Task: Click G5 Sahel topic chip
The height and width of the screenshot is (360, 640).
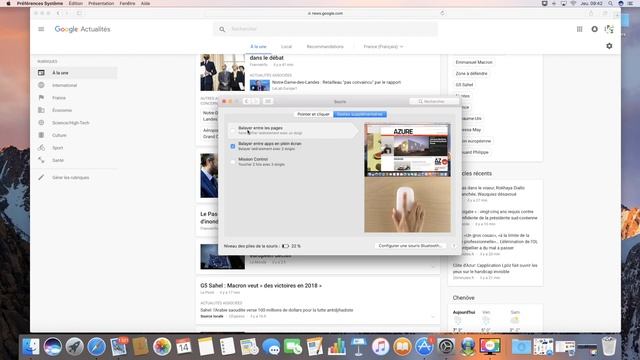Action: (x=464, y=84)
